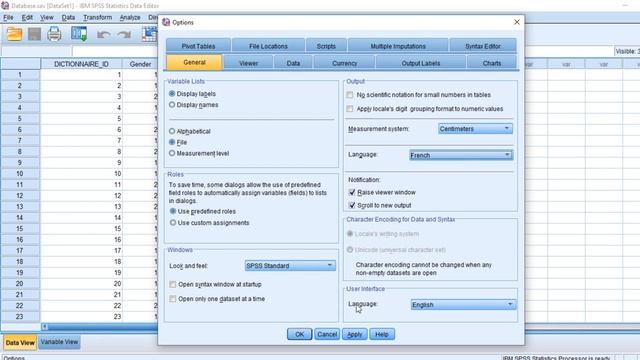This screenshot has width=640, height=360.
Task: Select row header 23 in data grid
Action: [20, 317]
